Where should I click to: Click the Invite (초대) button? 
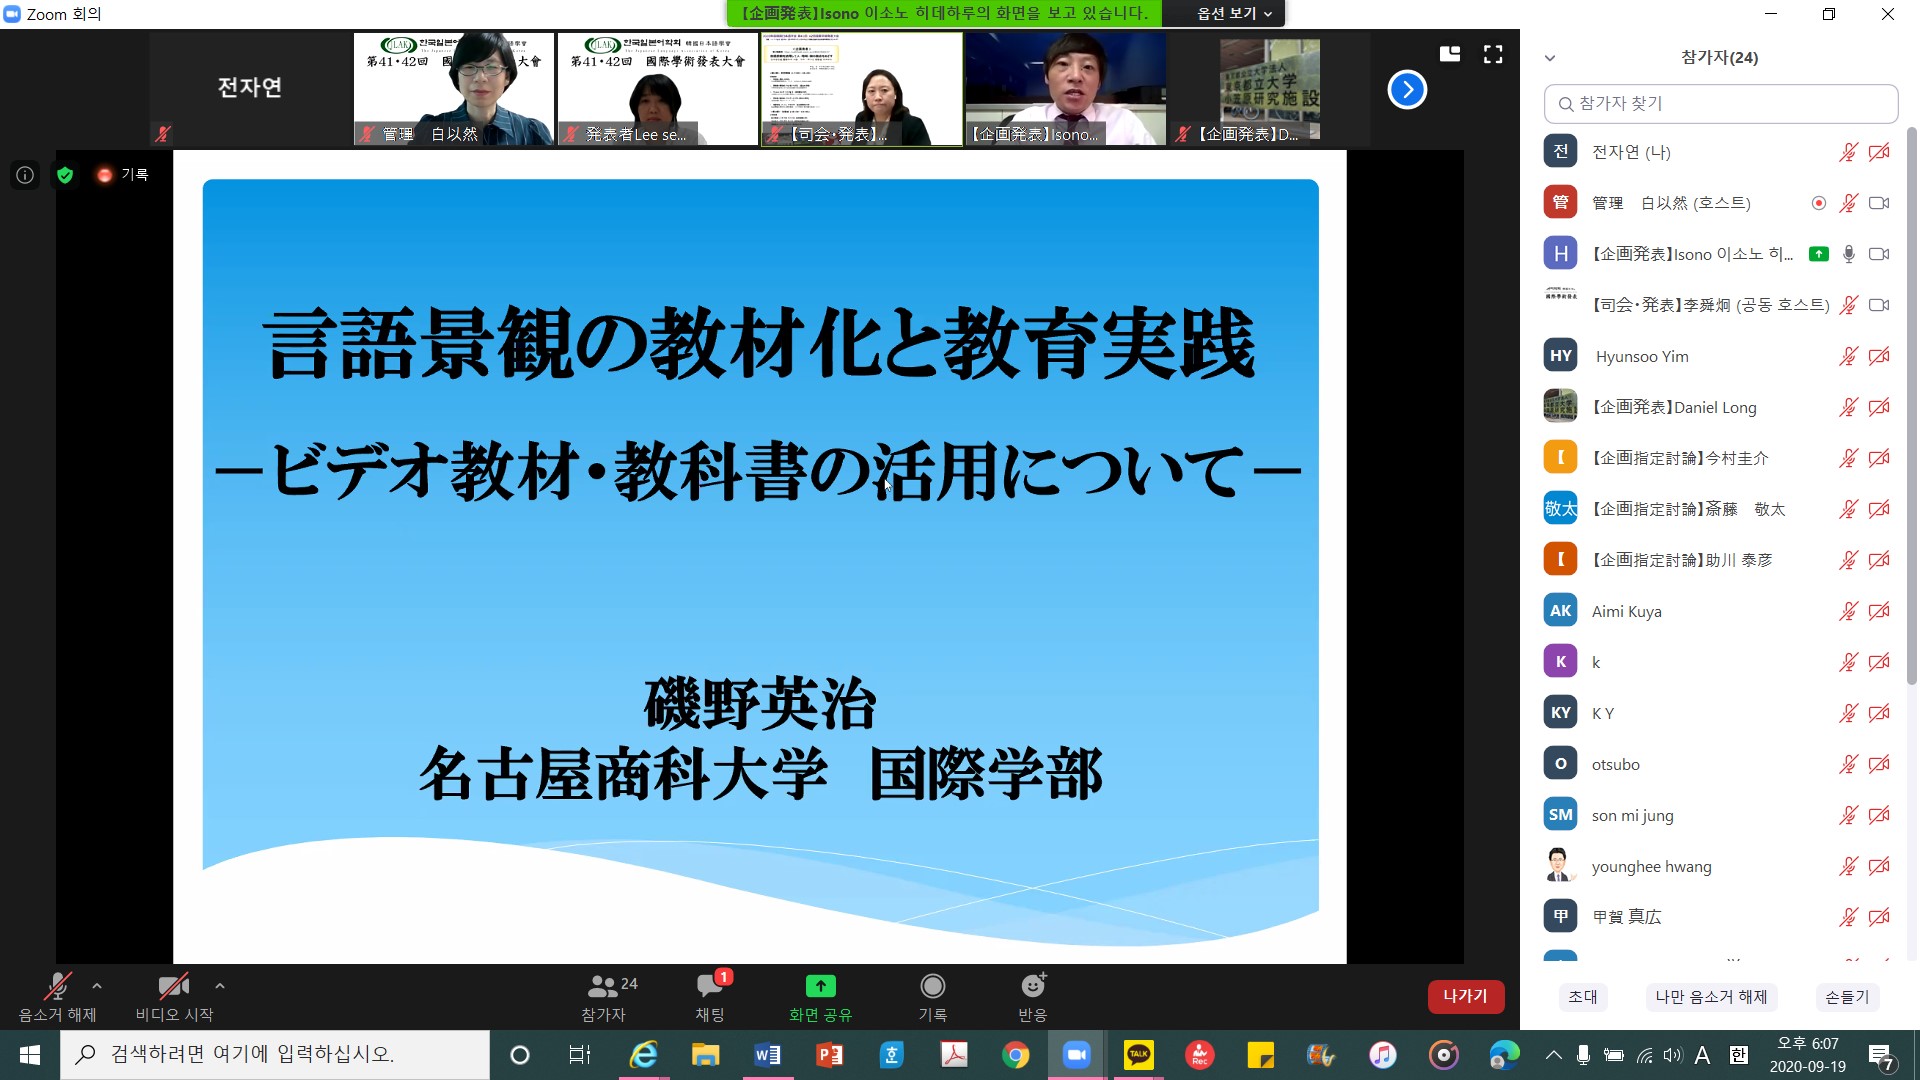(x=1582, y=997)
